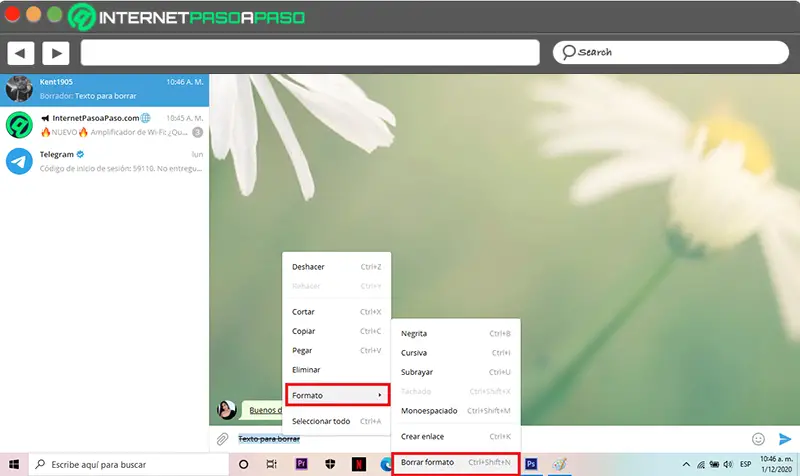Select Cortar in the context menu
800x476 pixels.
click(337, 312)
